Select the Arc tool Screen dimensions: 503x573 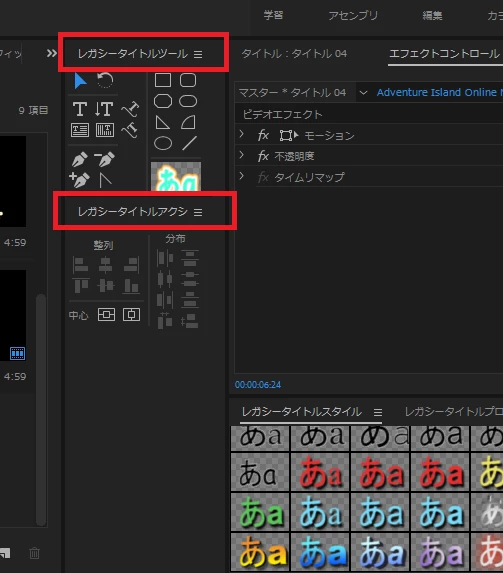pyautogui.click(x=188, y=122)
